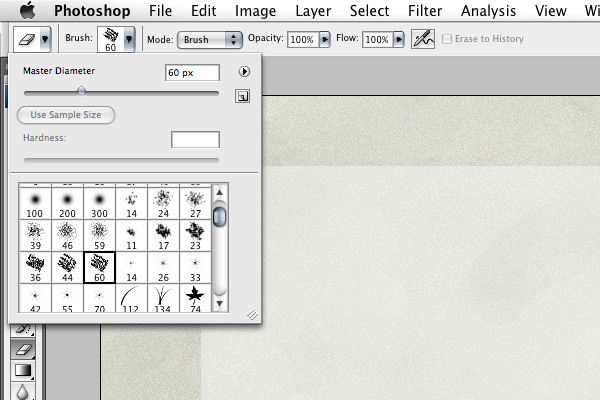Click the brush picker resize grip
Viewport: 600px width, 400px height.
click(x=252, y=315)
